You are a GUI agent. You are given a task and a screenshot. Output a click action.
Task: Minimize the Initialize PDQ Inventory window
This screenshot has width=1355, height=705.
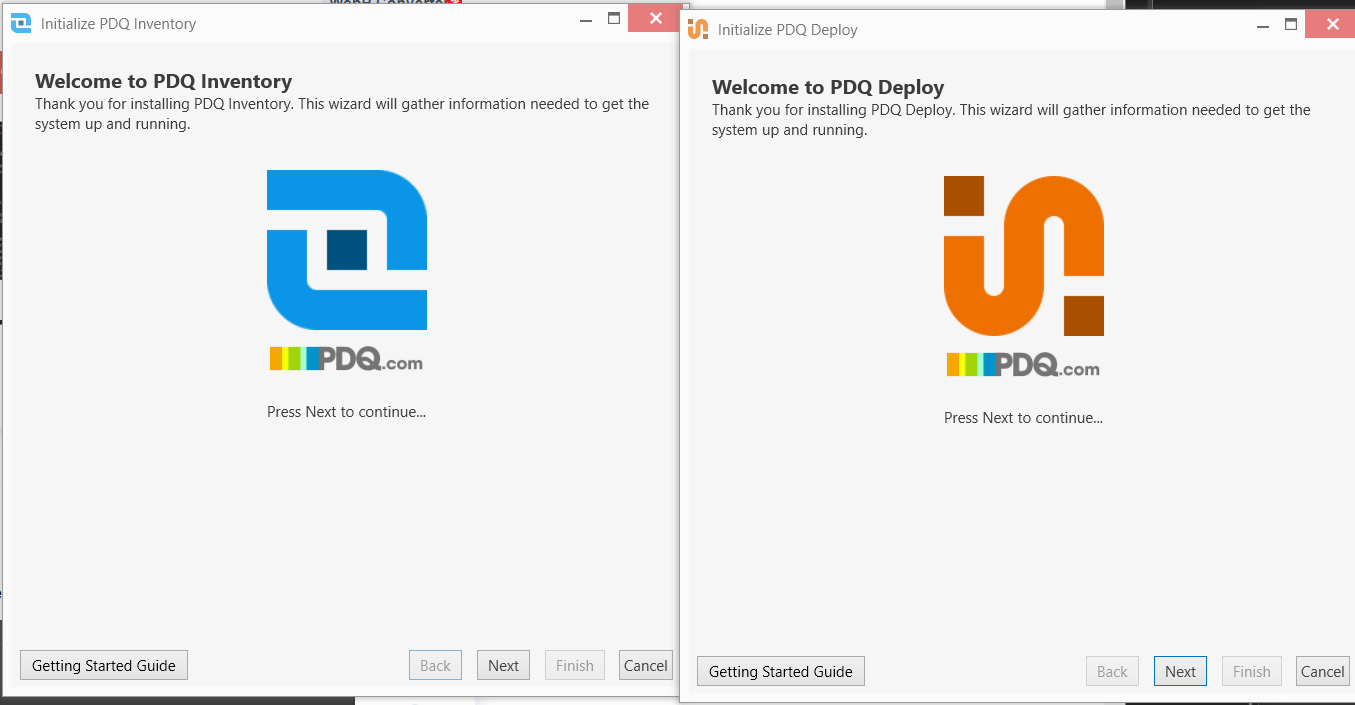(x=585, y=18)
